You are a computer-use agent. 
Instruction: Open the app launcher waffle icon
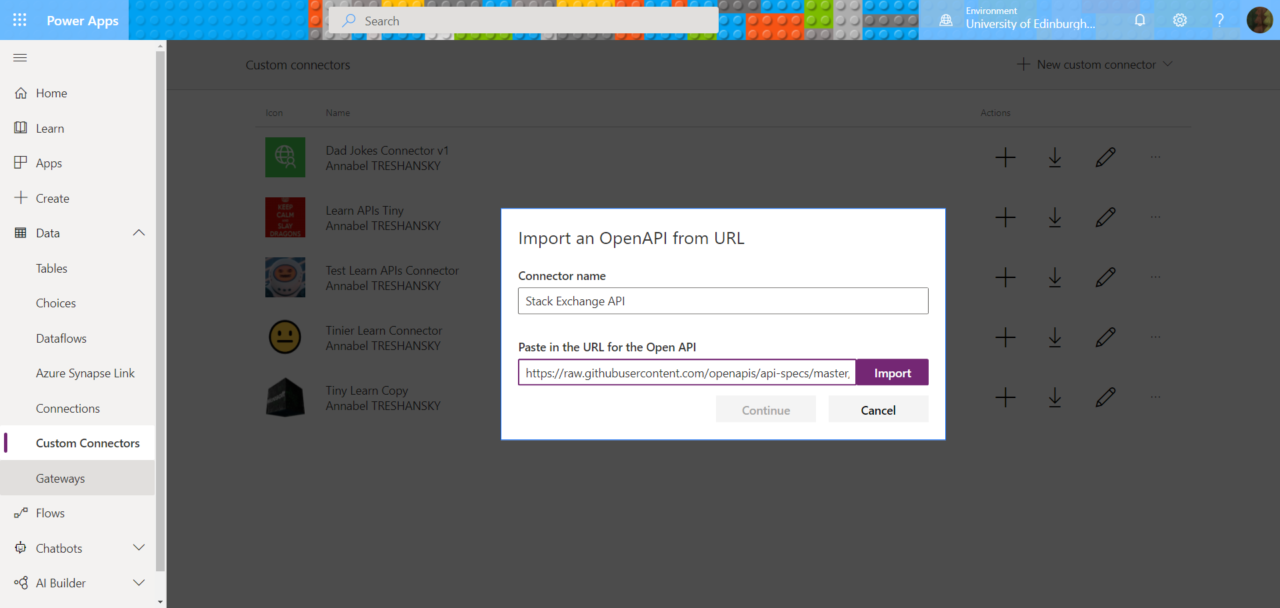[x=19, y=19]
